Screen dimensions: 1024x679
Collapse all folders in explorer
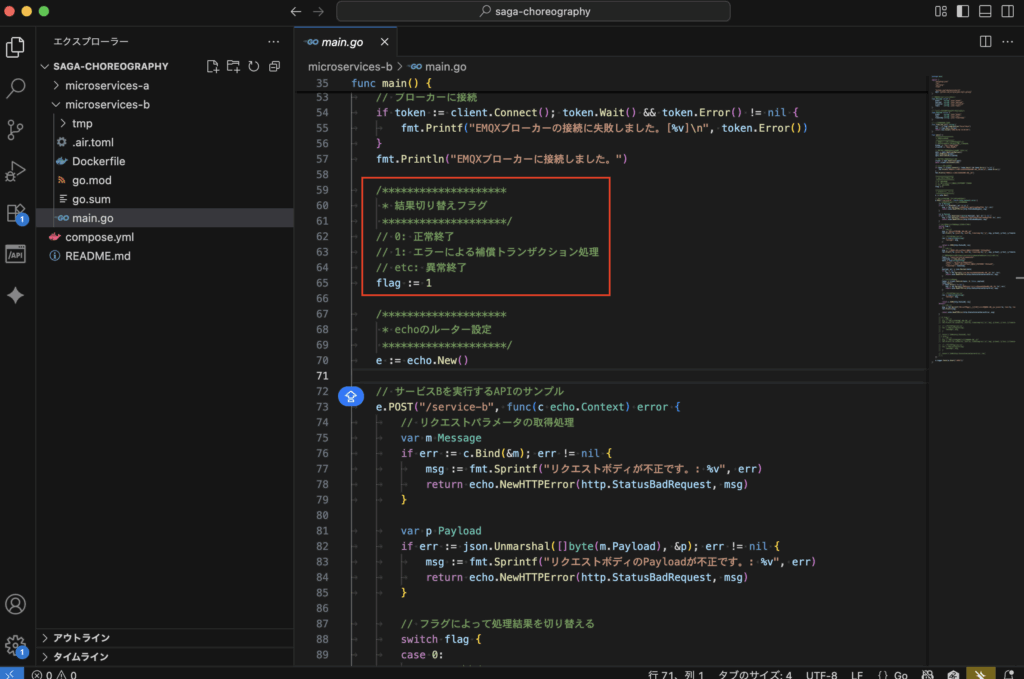click(x=274, y=66)
